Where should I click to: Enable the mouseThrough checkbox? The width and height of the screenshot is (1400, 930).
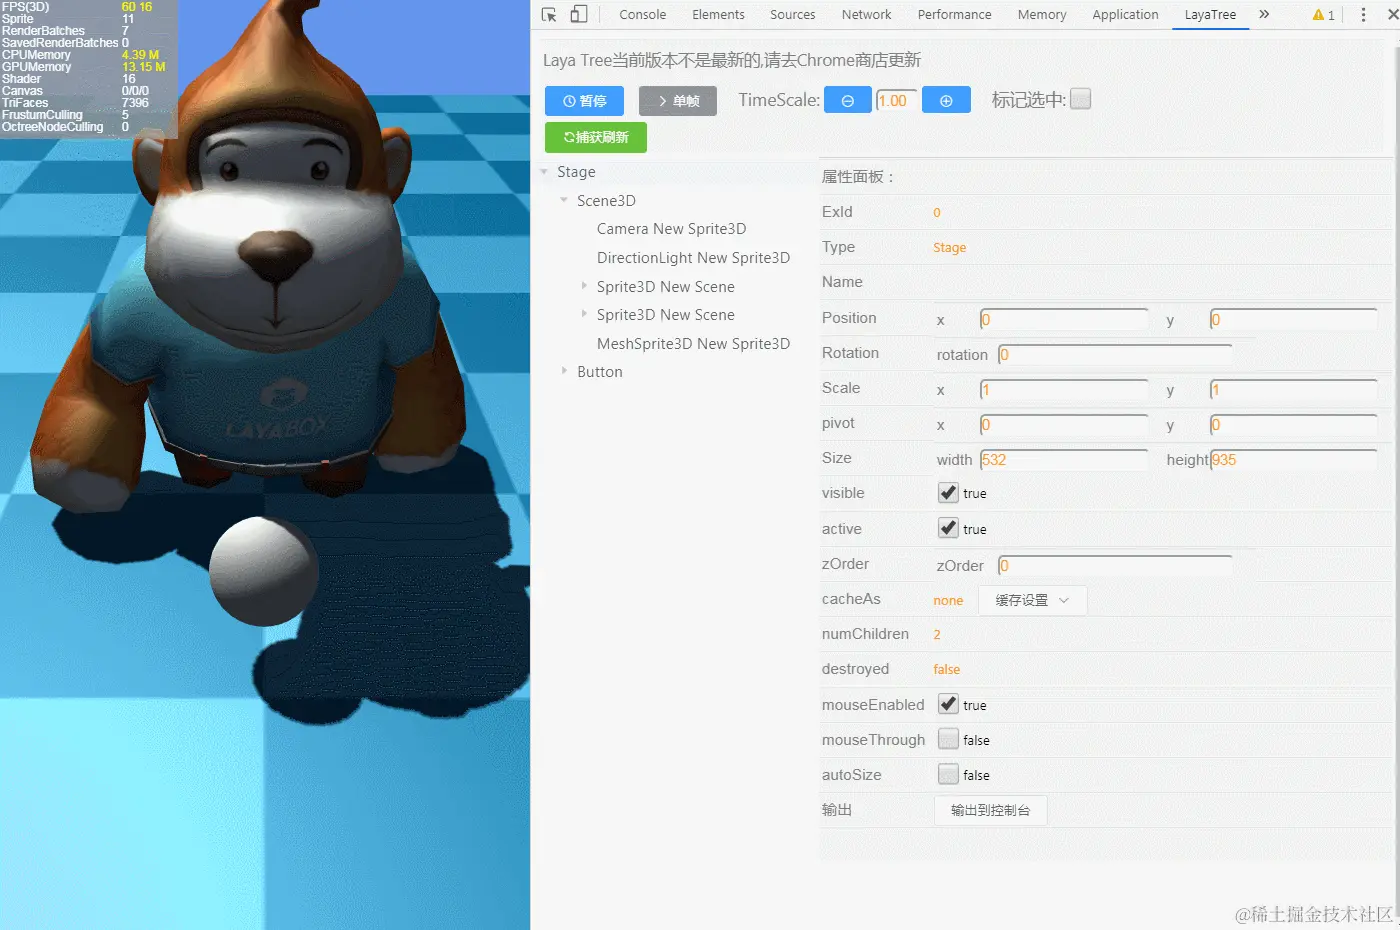(x=948, y=739)
